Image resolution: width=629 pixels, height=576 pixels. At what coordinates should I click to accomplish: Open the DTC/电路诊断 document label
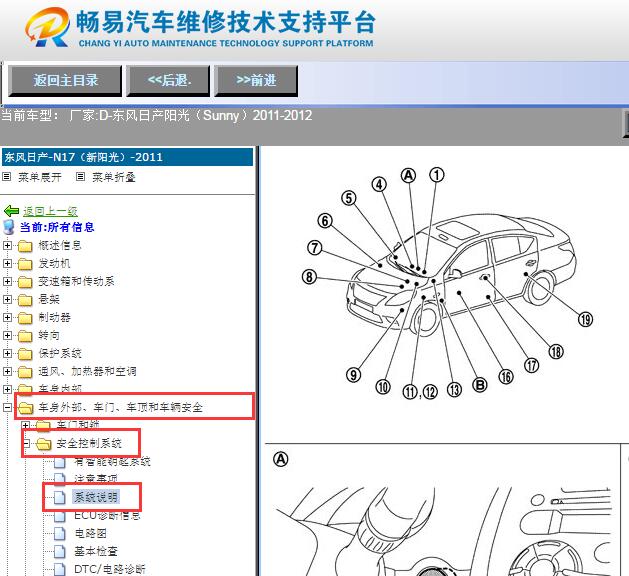coord(110,569)
